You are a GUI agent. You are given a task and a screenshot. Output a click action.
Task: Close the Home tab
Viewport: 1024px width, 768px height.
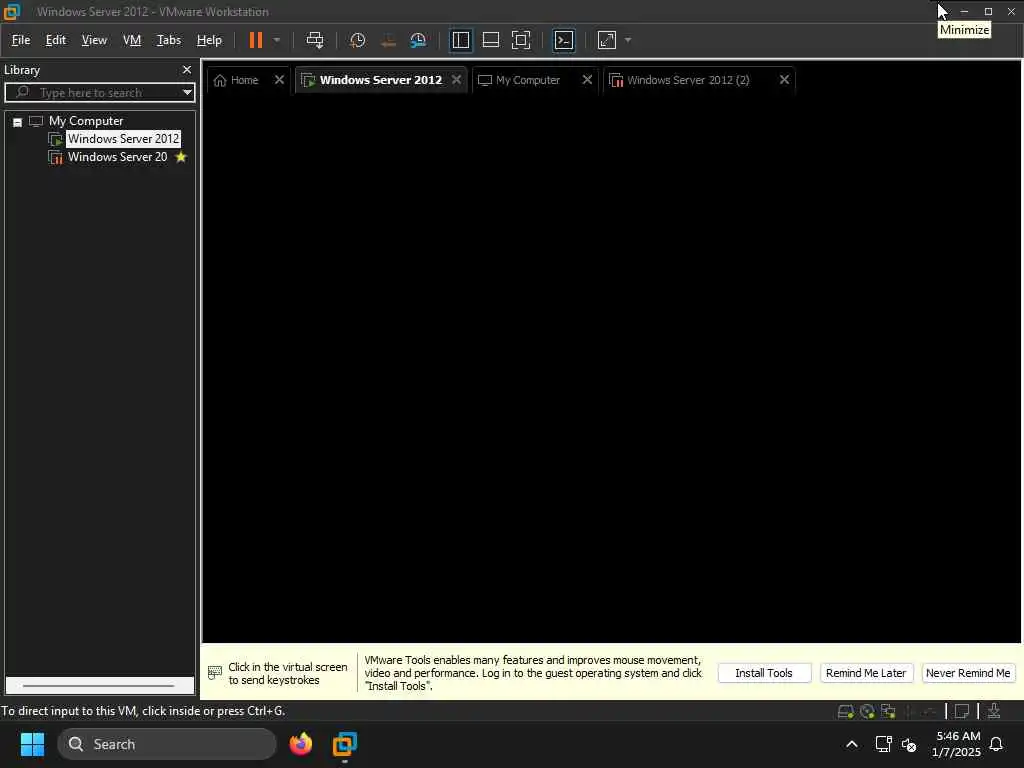pos(279,79)
